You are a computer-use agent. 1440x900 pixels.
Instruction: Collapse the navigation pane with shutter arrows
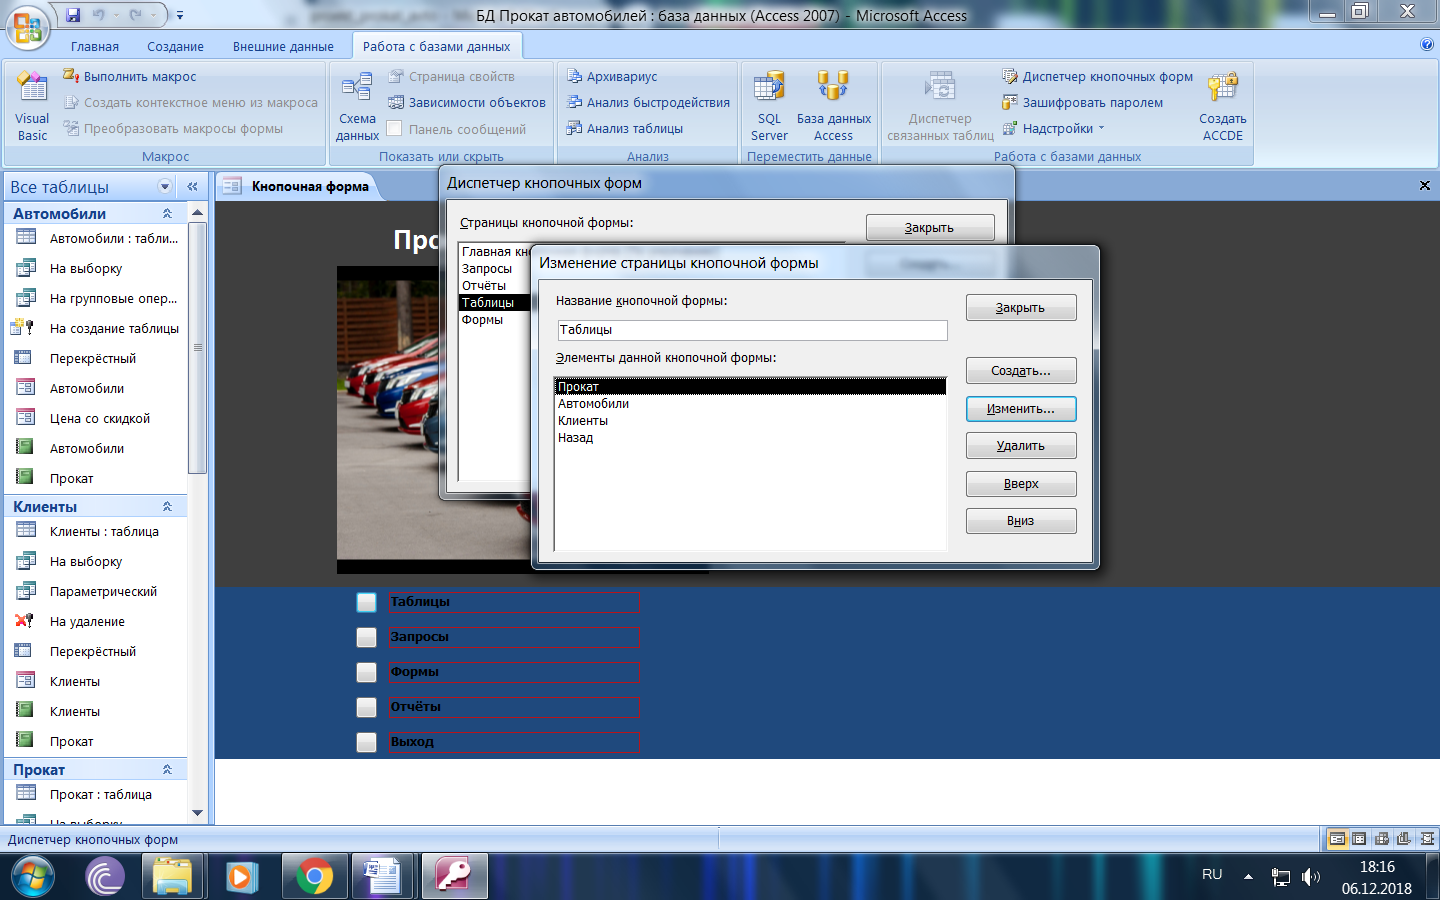pos(193,186)
